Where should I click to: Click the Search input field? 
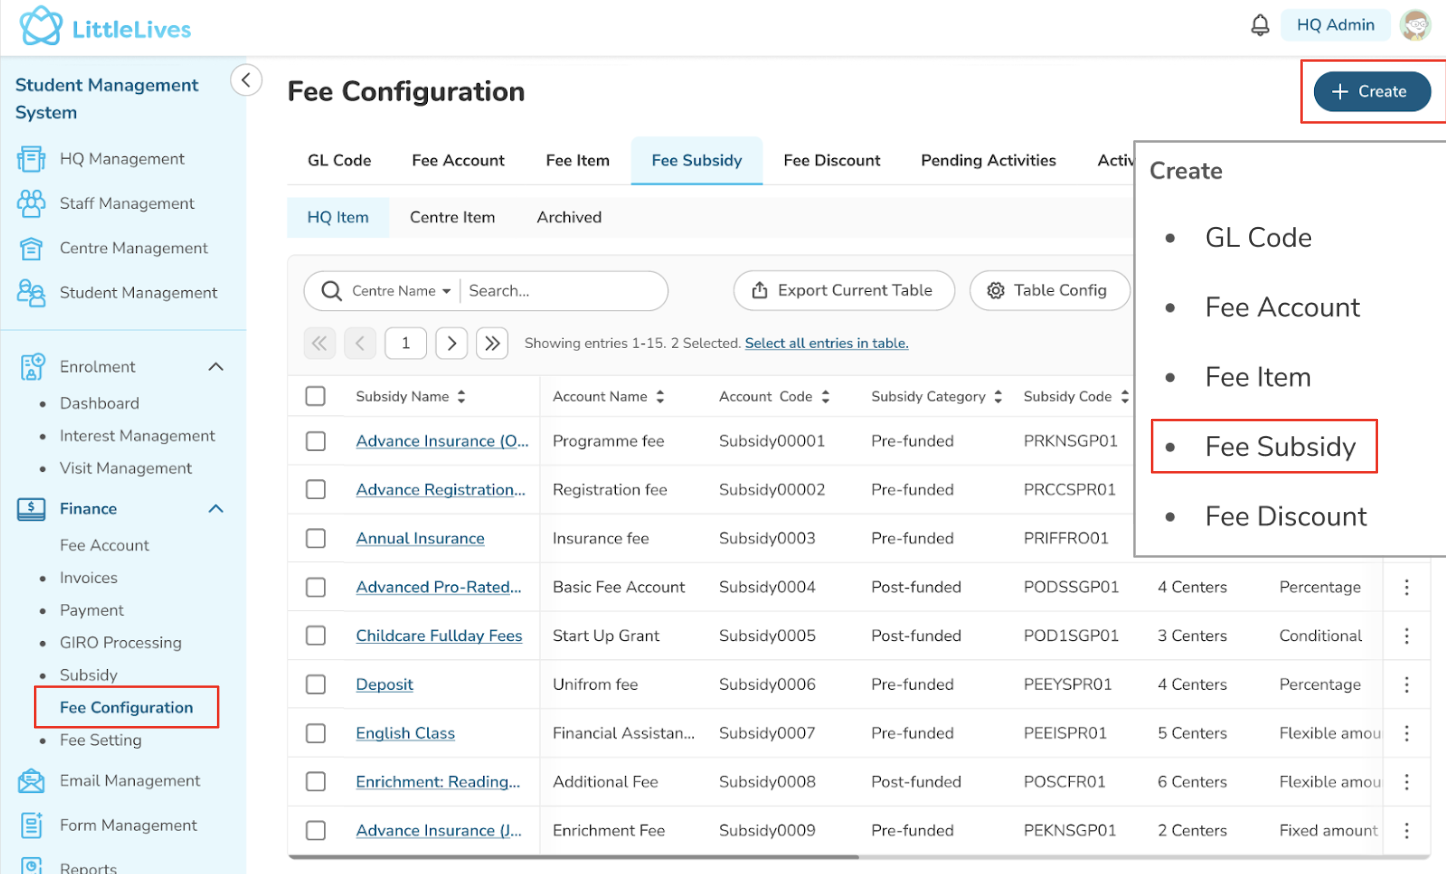560,291
